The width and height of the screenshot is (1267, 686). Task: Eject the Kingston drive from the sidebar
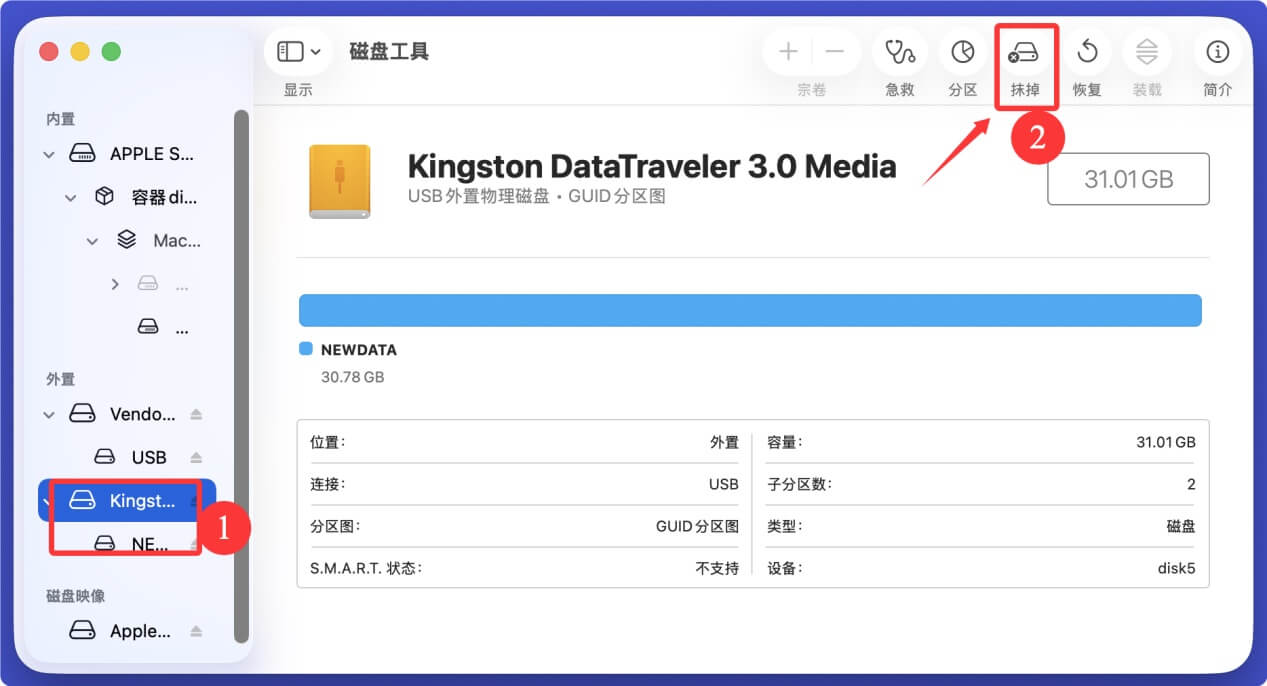(x=195, y=501)
